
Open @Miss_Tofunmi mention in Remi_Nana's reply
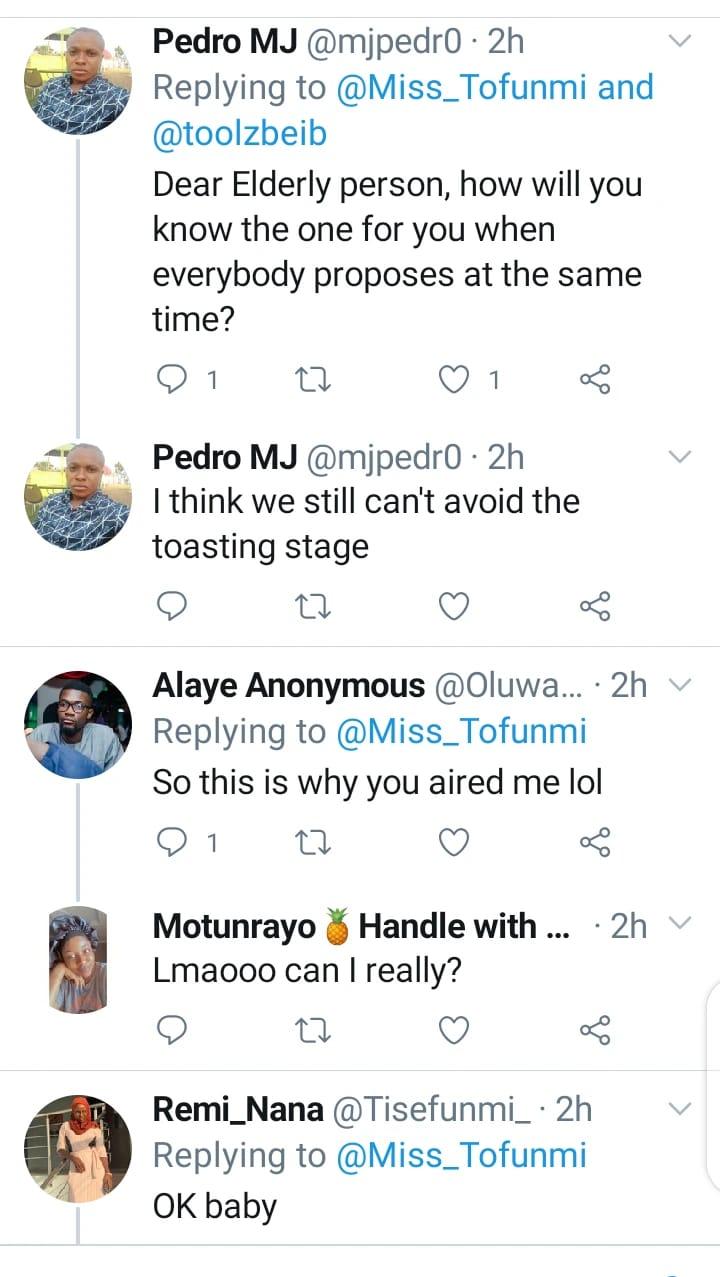pos(461,1157)
